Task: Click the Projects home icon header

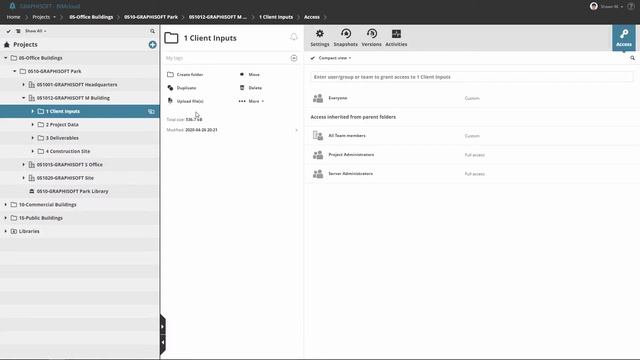Action: 7,44
